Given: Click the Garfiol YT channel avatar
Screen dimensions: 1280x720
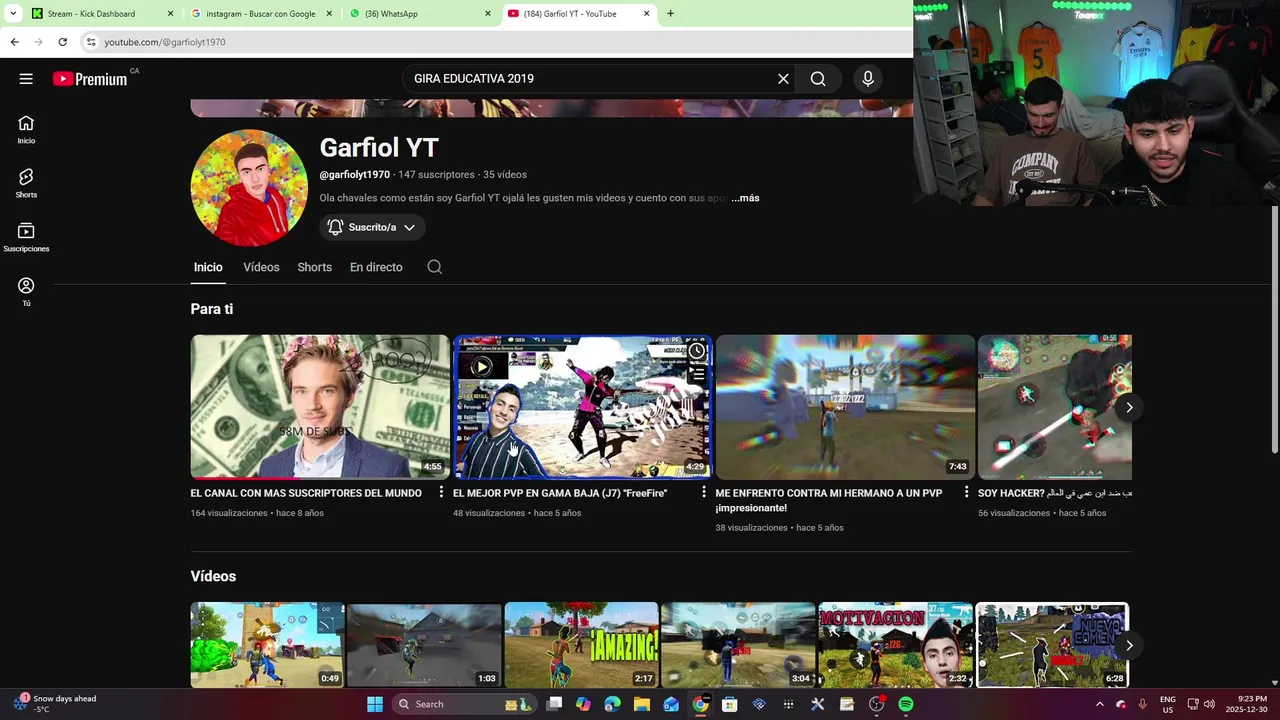Looking at the screenshot, I should pyautogui.click(x=249, y=187).
